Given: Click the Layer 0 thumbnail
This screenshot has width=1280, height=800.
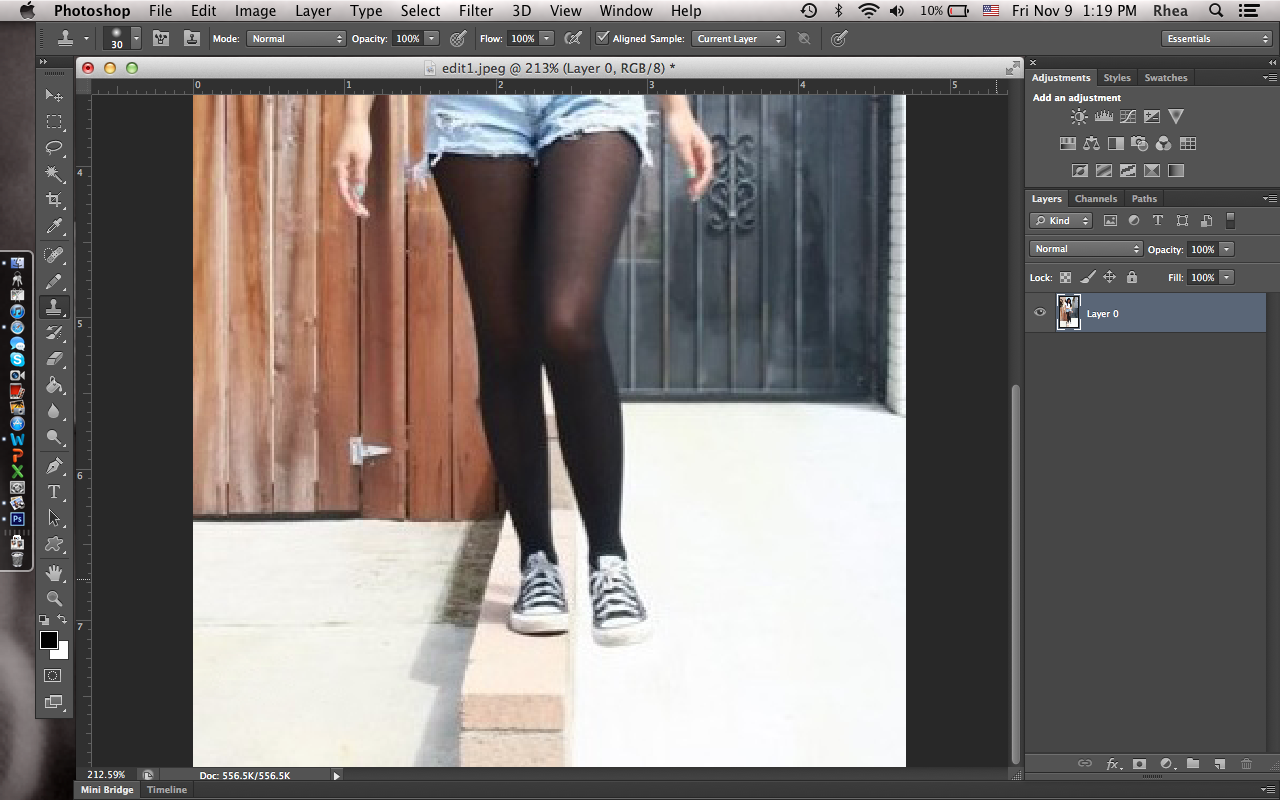Looking at the screenshot, I should (x=1069, y=313).
